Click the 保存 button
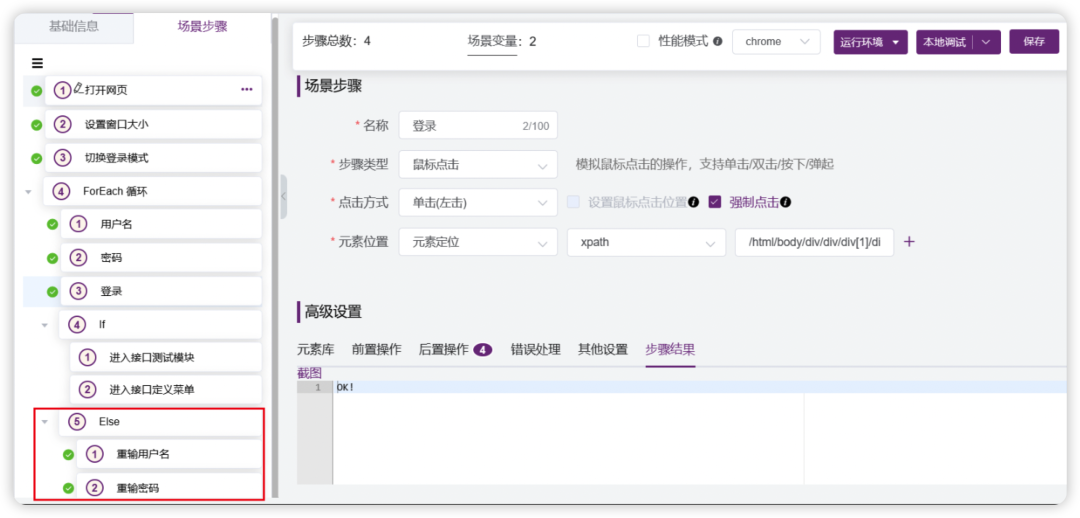This screenshot has width=1080, height=518. (x=1034, y=41)
